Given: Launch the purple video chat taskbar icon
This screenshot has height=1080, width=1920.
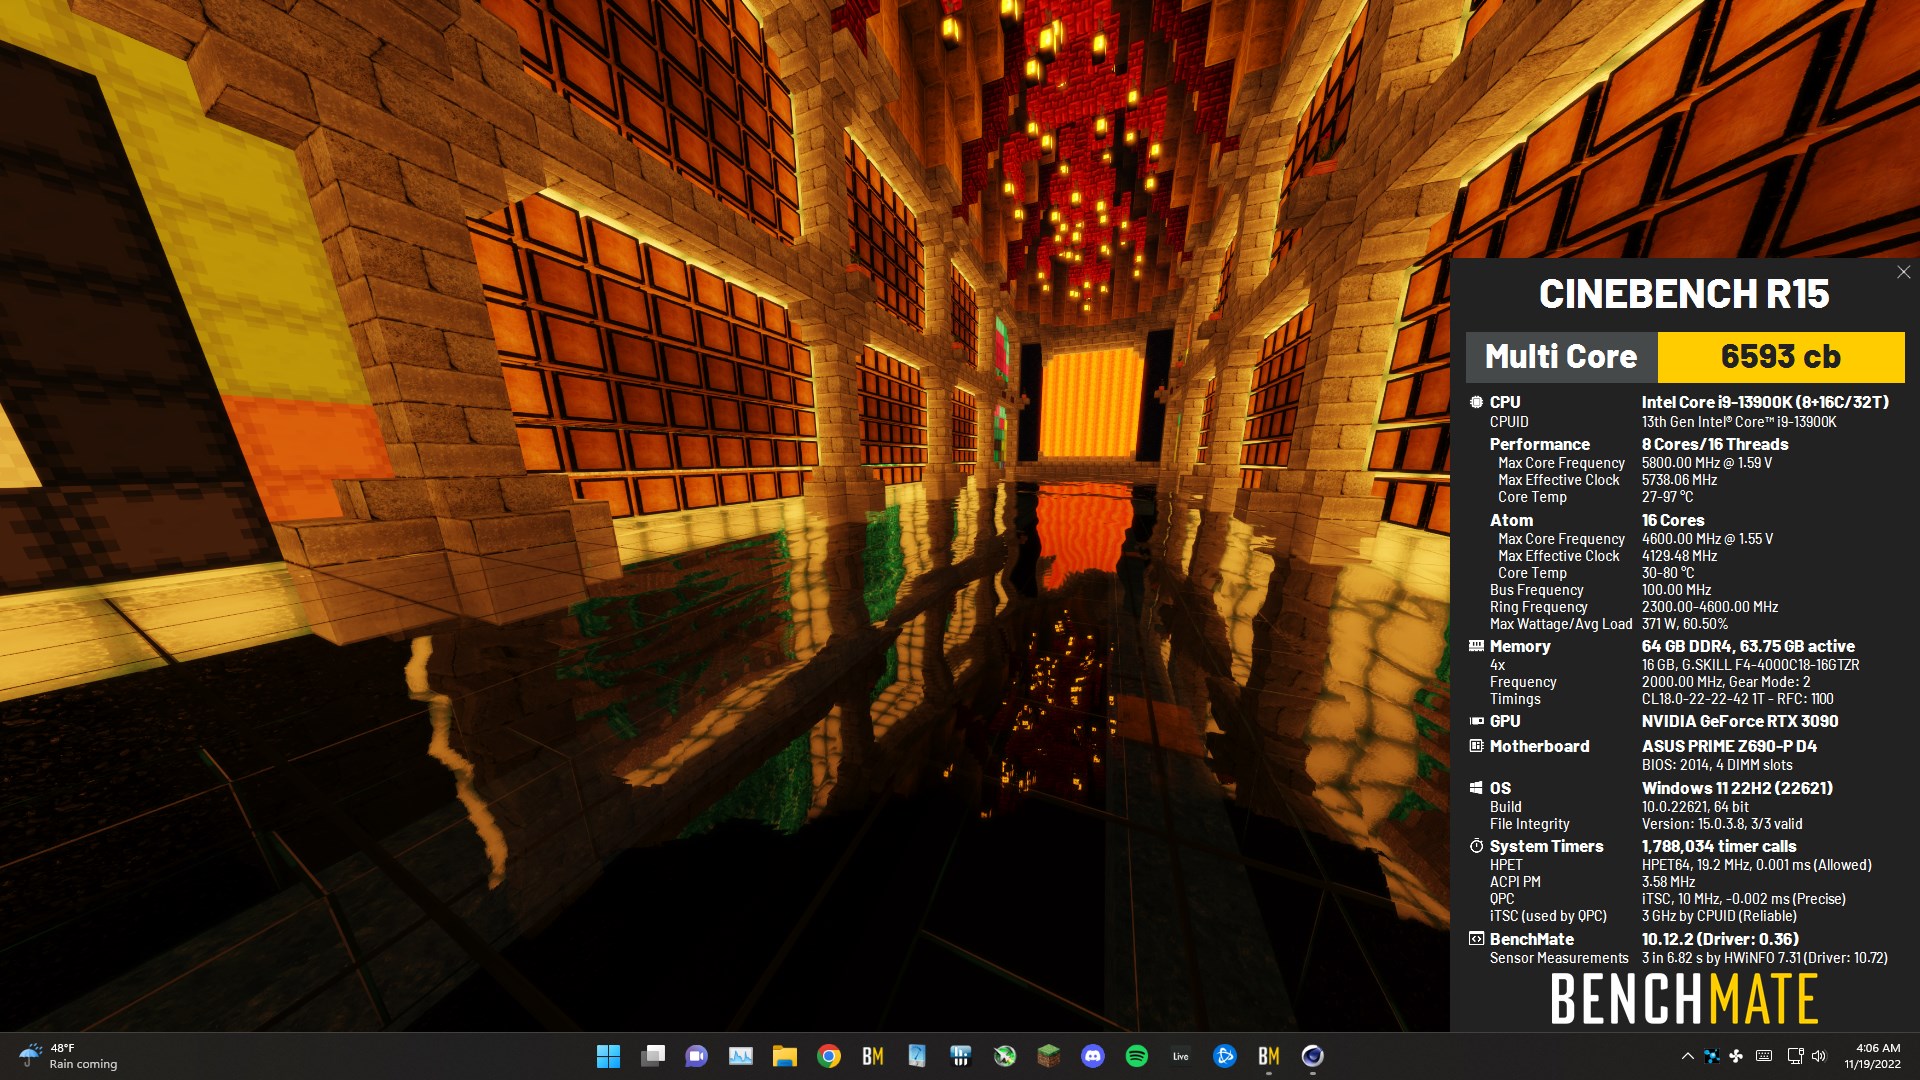Looking at the screenshot, I should (697, 1056).
